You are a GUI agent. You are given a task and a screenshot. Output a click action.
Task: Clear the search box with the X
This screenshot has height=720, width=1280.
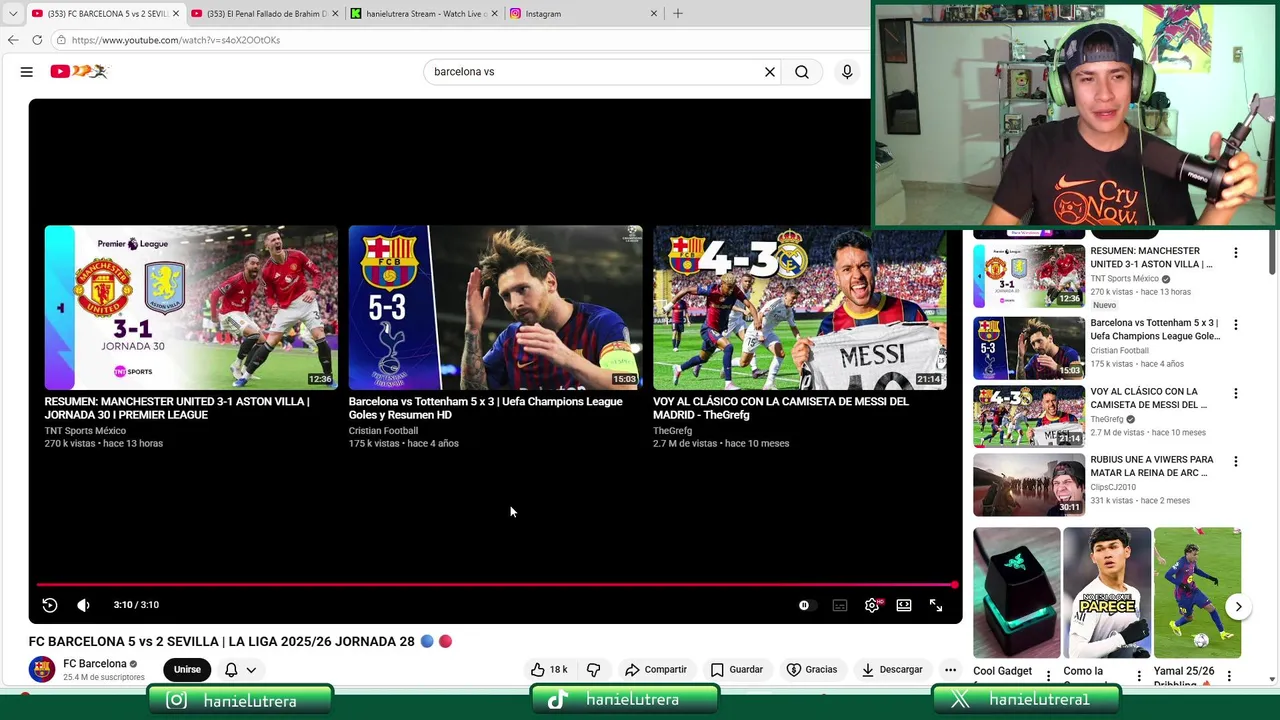tap(770, 72)
